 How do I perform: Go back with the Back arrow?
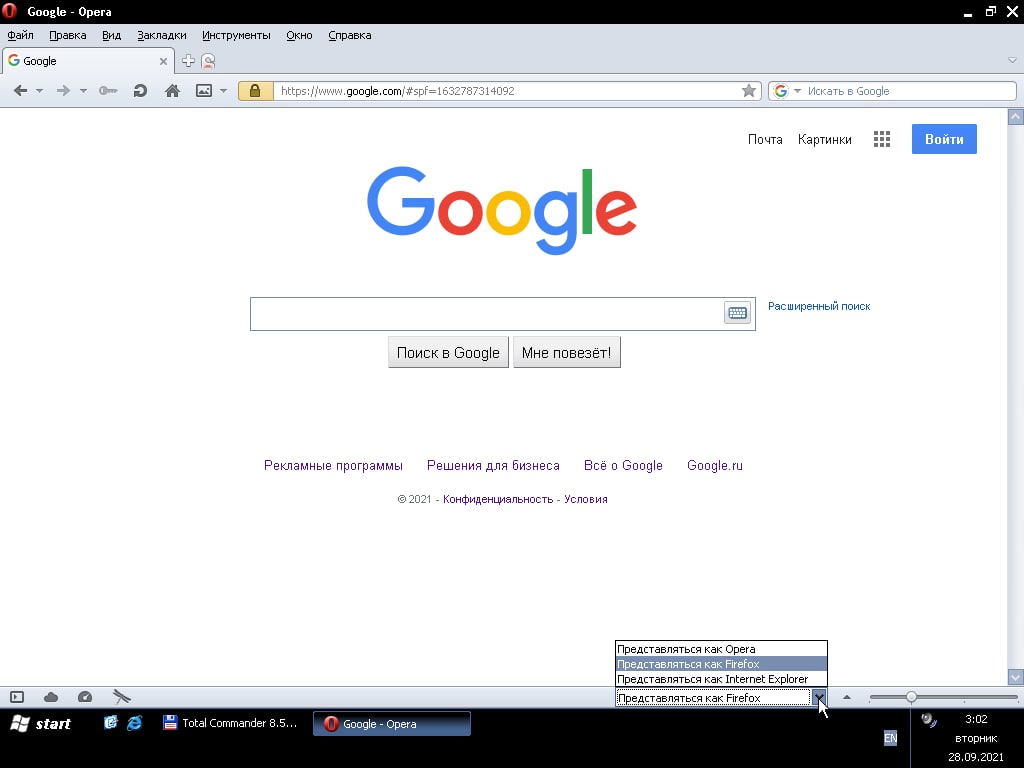pyautogui.click(x=20, y=91)
